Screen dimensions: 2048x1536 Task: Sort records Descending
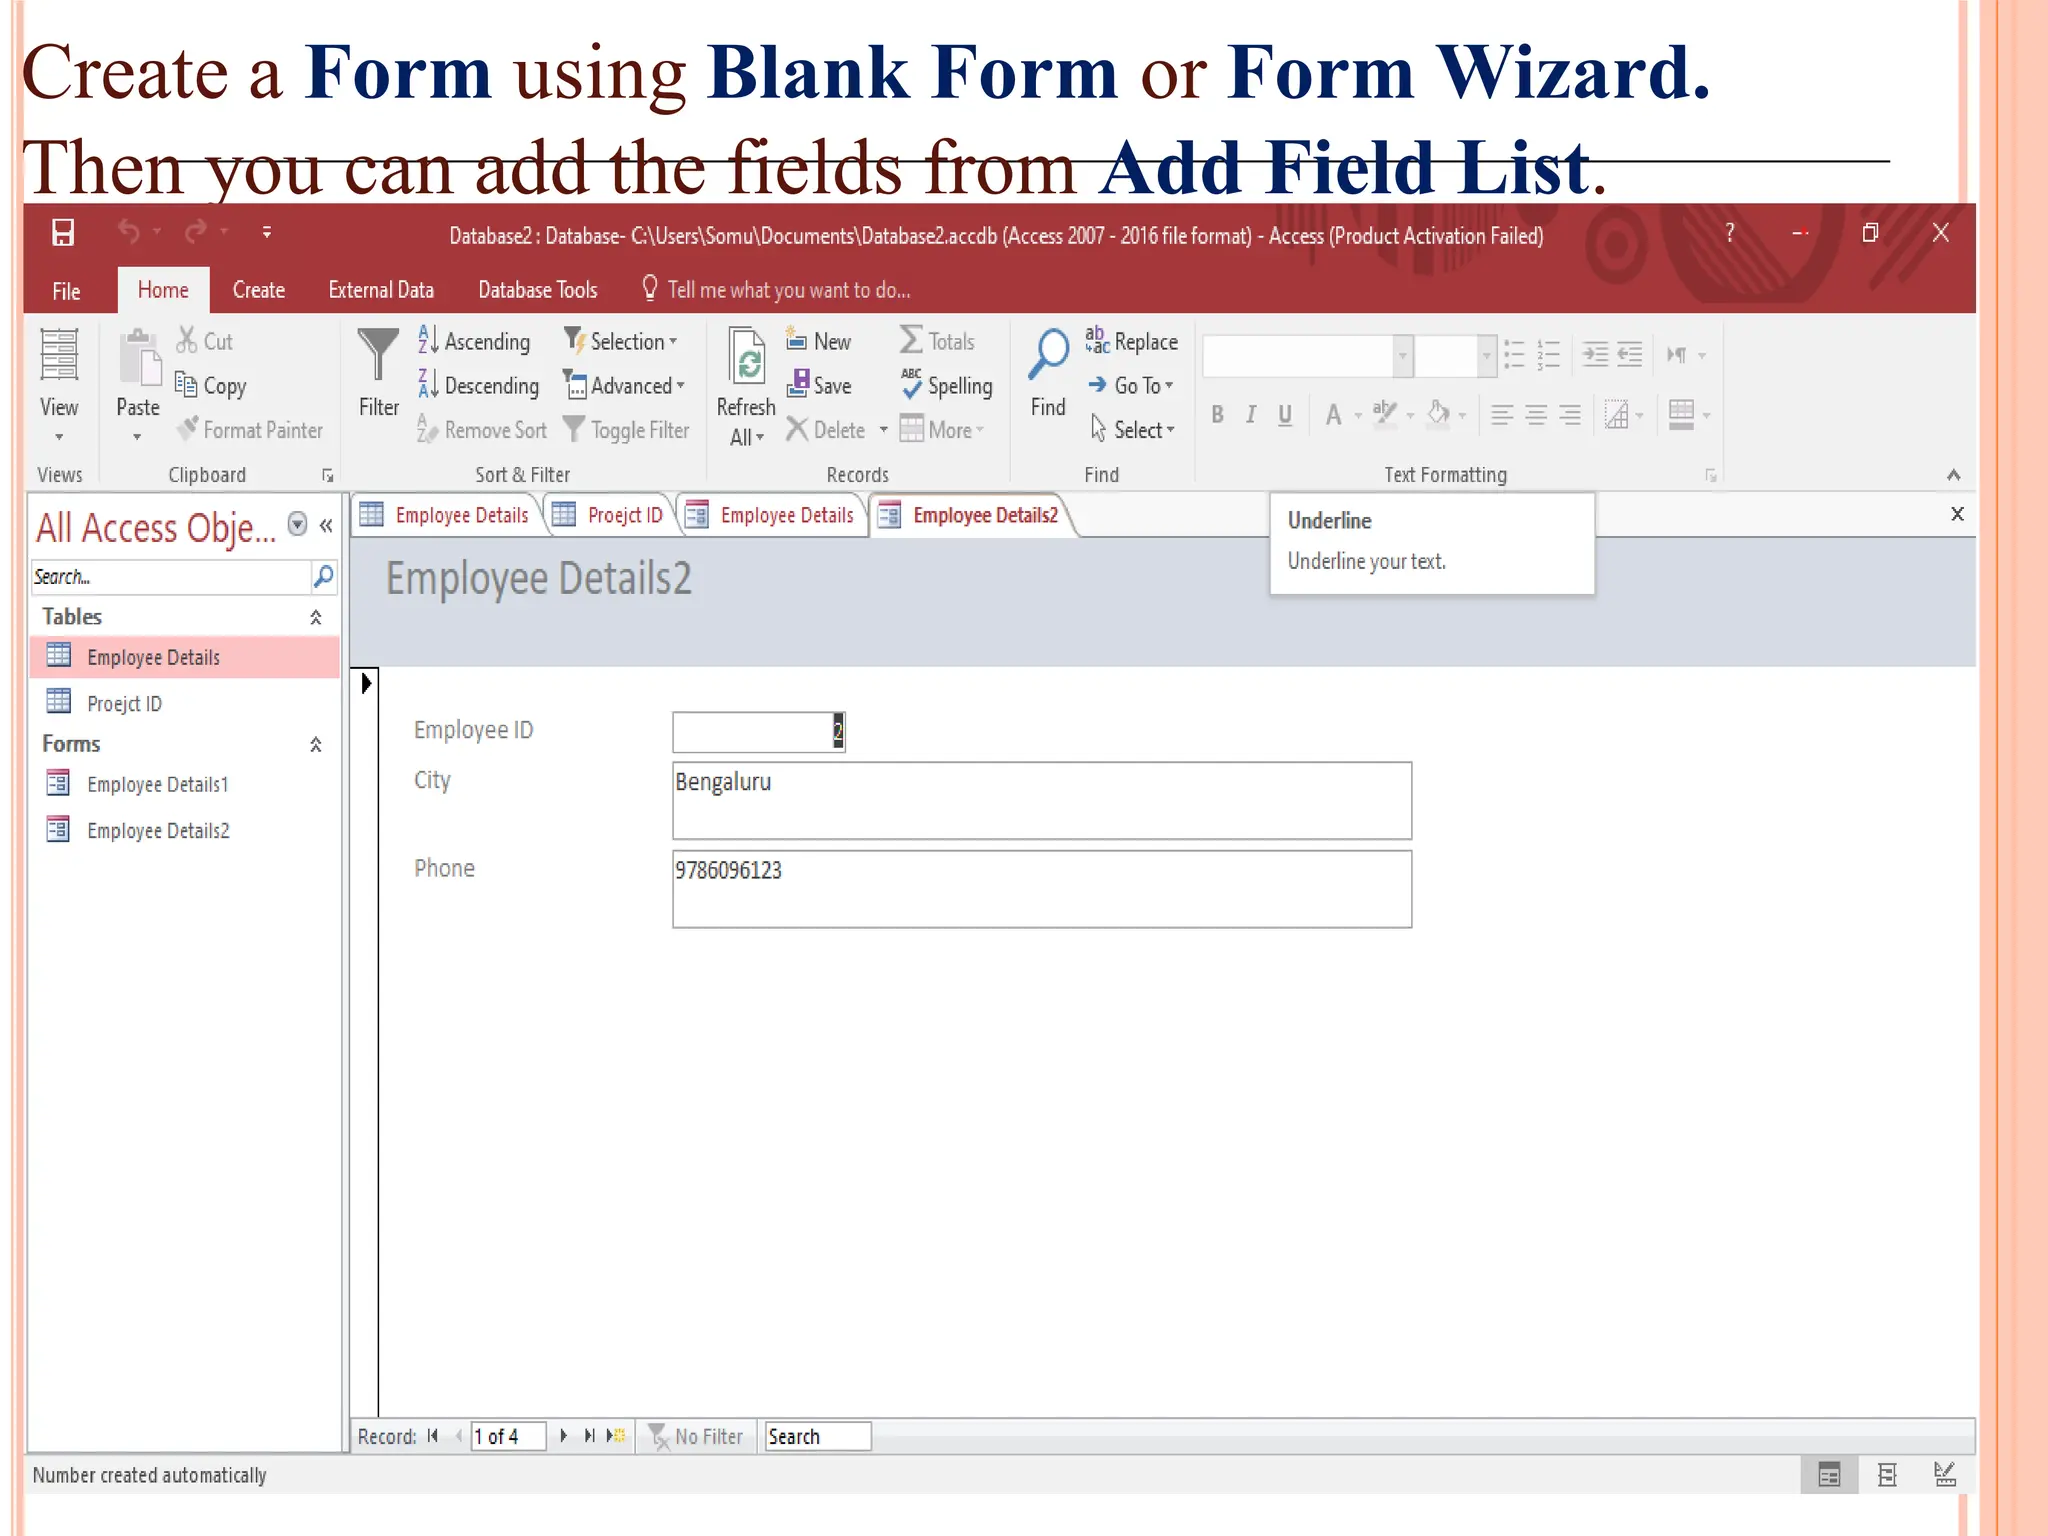pyautogui.click(x=478, y=385)
